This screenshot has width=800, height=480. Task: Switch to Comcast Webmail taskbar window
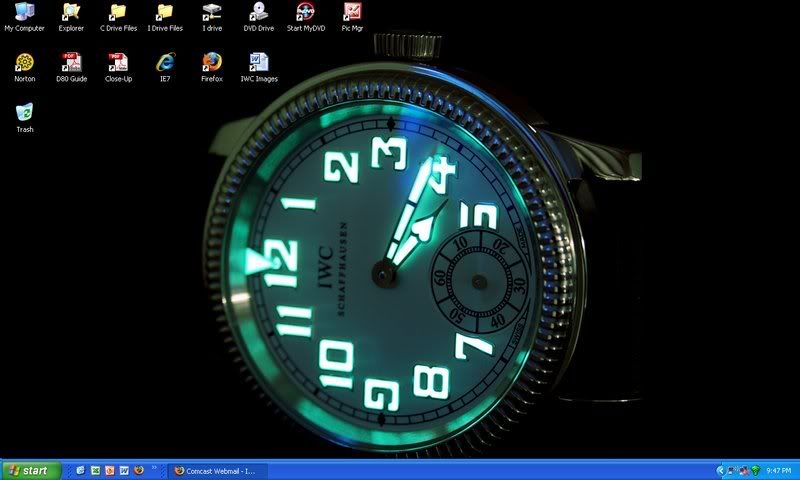pyautogui.click(x=217, y=471)
